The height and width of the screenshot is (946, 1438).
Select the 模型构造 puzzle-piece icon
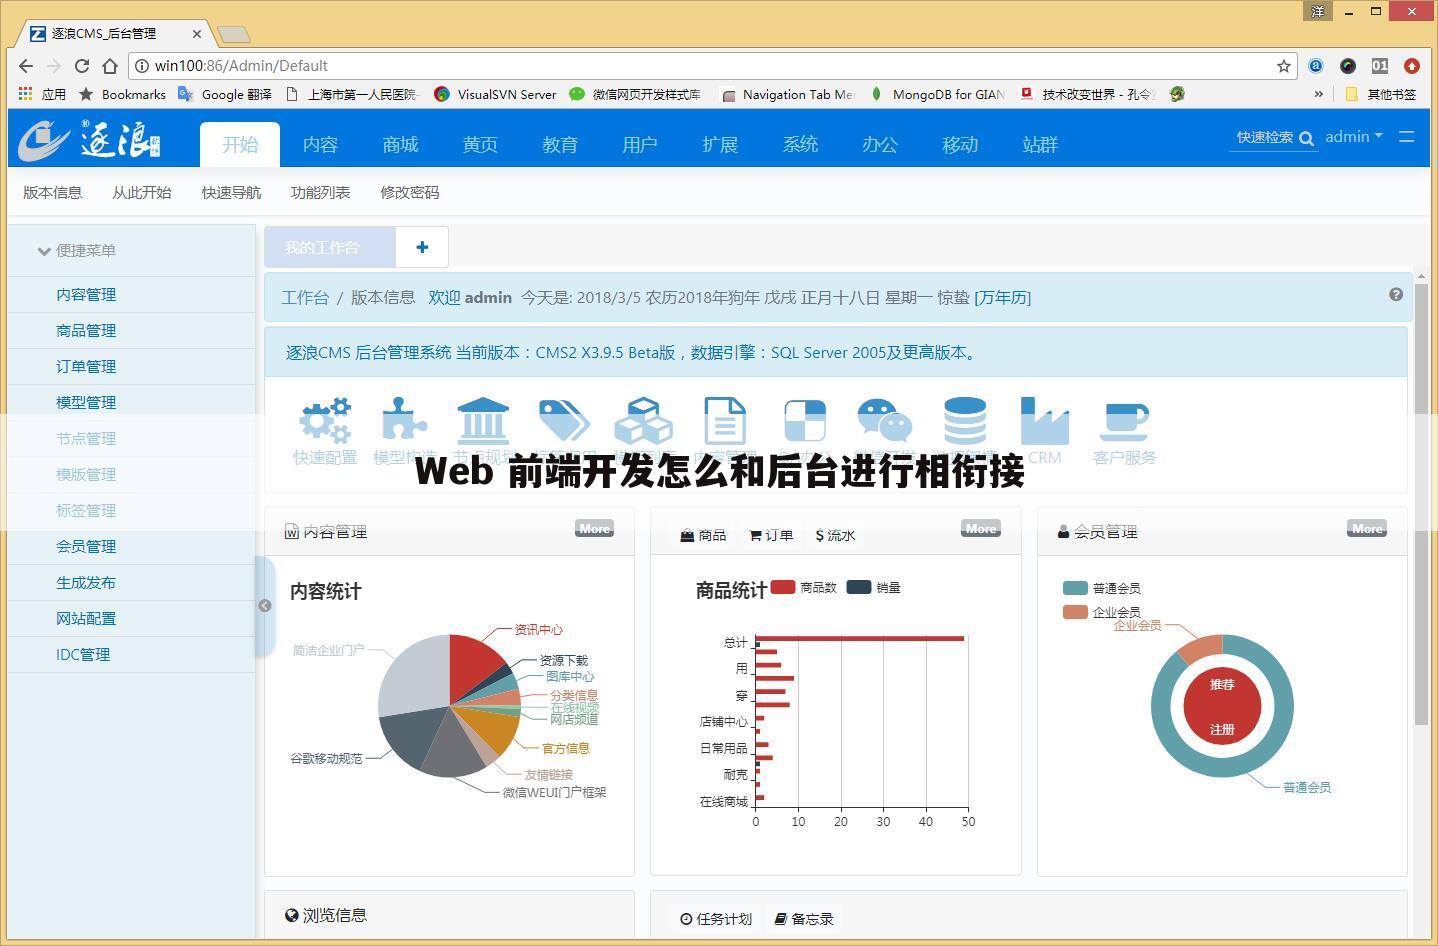tap(404, 420)
